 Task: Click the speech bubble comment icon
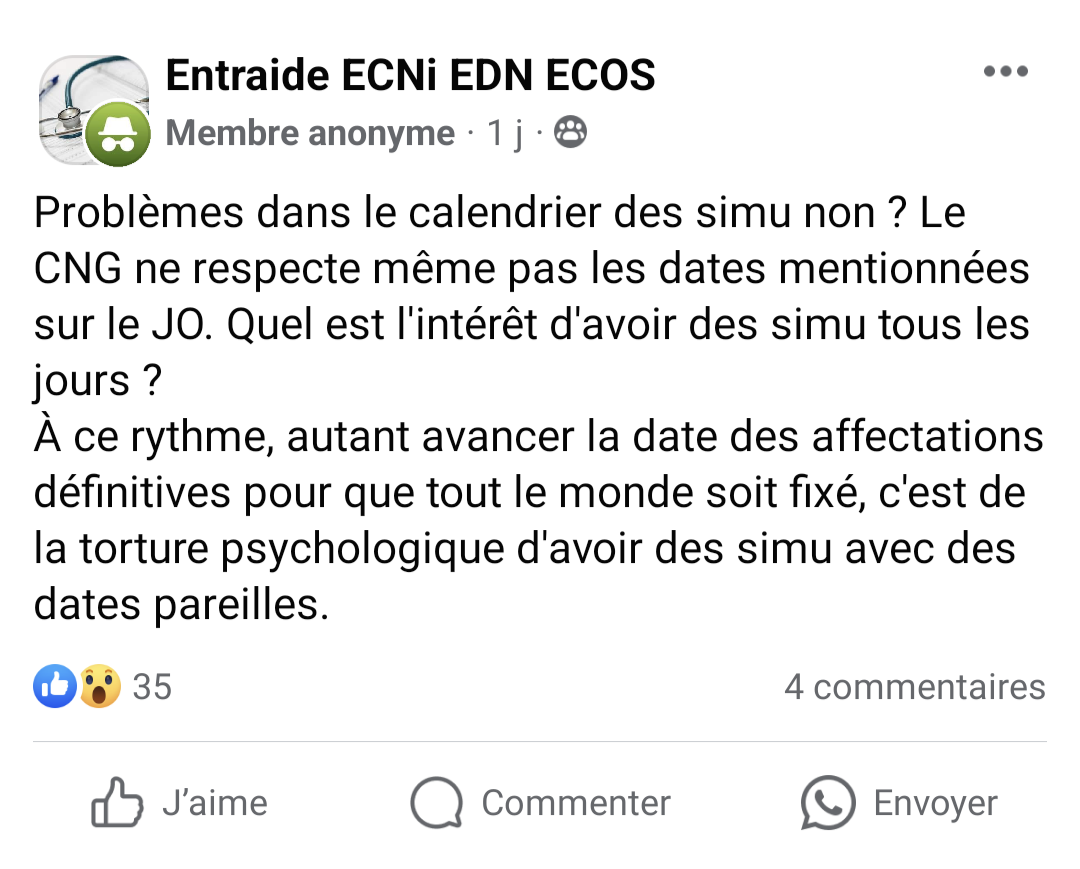(436, 803)
